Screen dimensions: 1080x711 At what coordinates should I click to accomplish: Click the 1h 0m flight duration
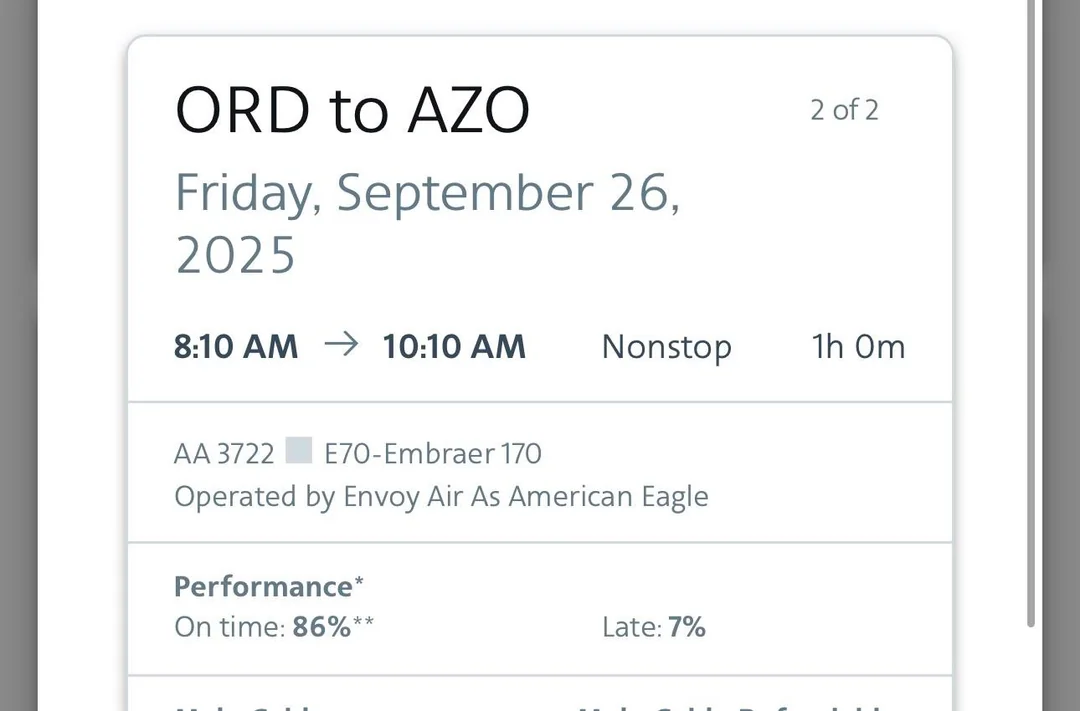[858, 347]
